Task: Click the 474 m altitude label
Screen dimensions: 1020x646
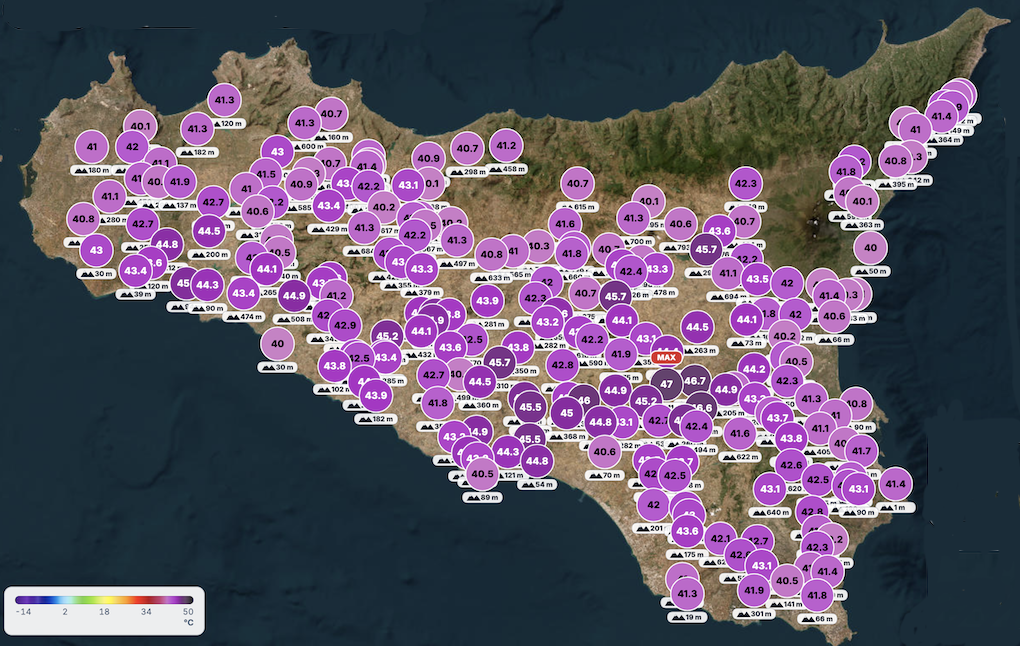Action: 244,317
